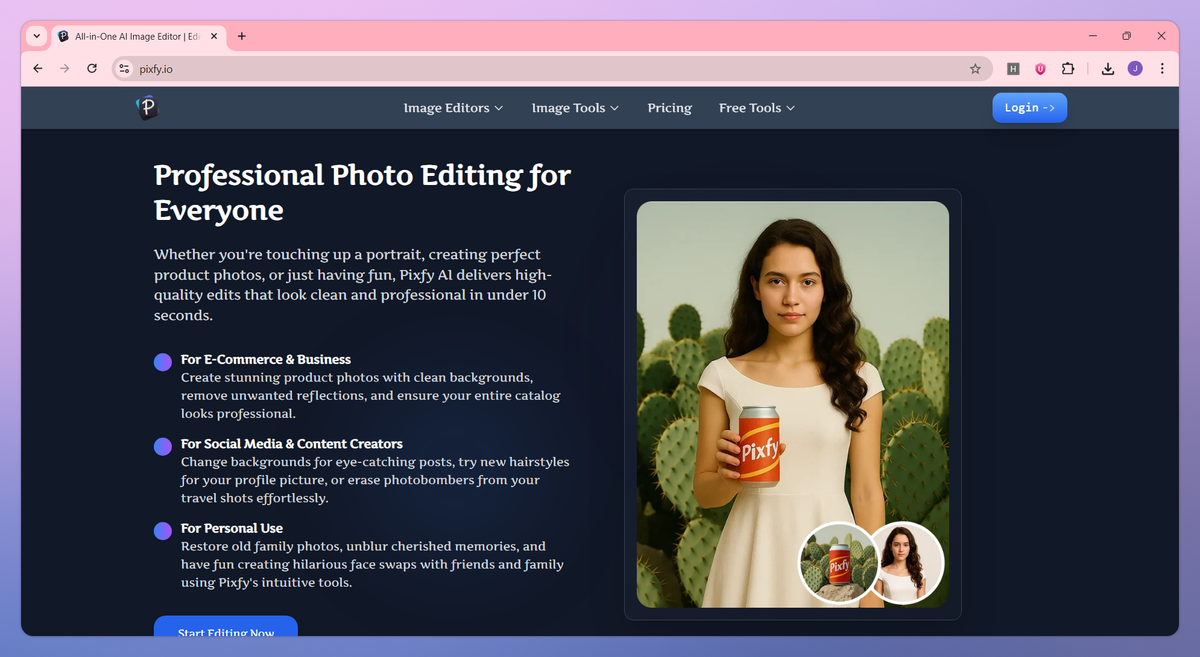Expand the Image Tools menu
The width and height of the screenshot is (1200, 657).
(x=575, y=108)
